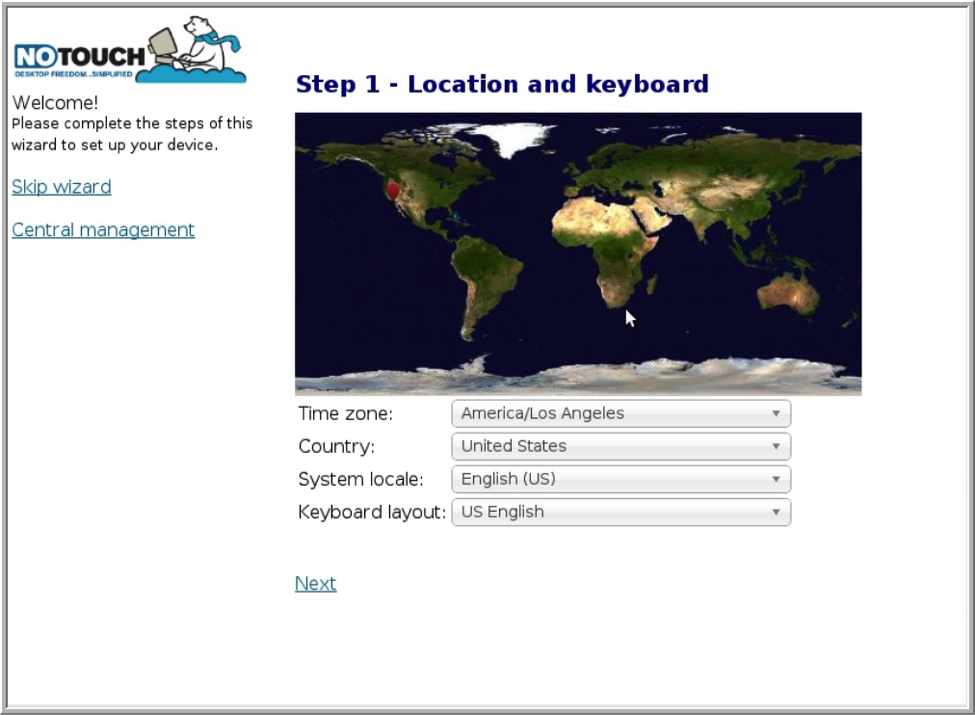Click the Skip wizard link
The height and width of the screenshot is (715, 975).
62,187
